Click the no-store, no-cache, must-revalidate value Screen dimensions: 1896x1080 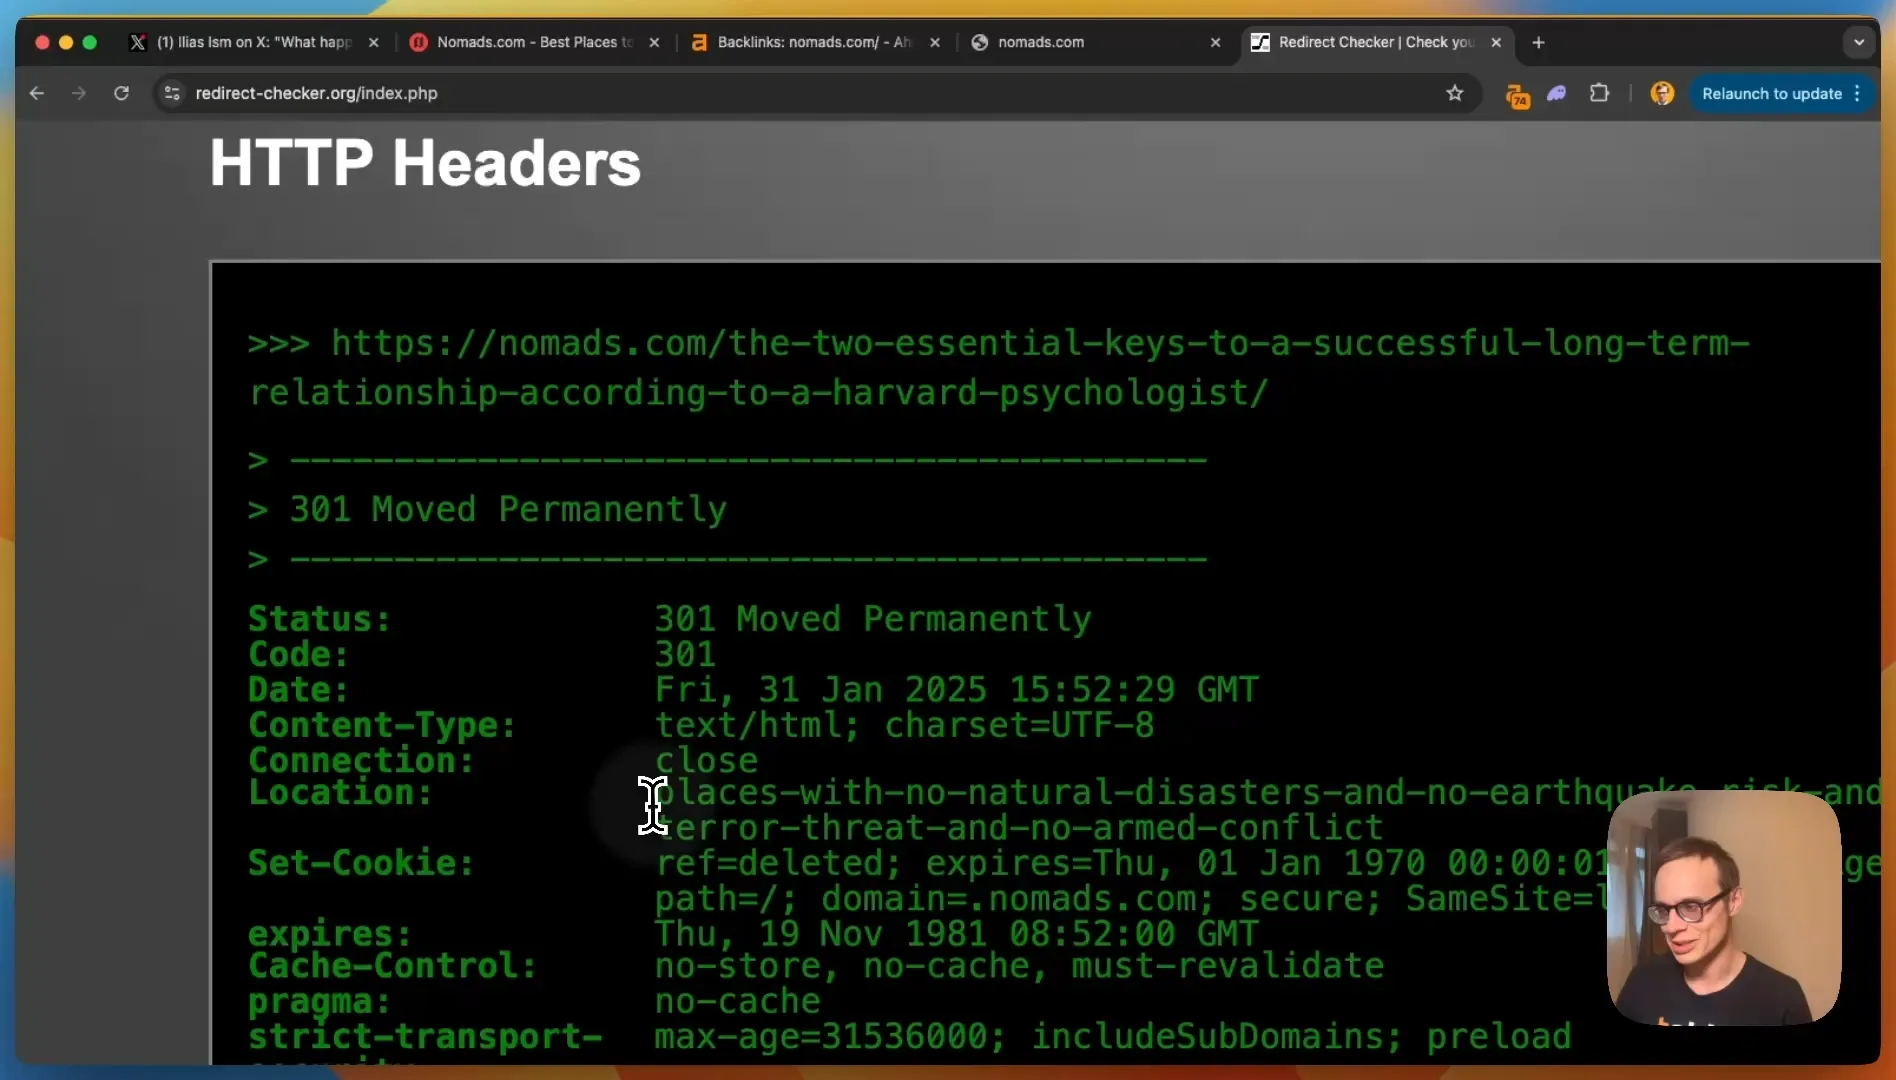tap(1019, 965)
